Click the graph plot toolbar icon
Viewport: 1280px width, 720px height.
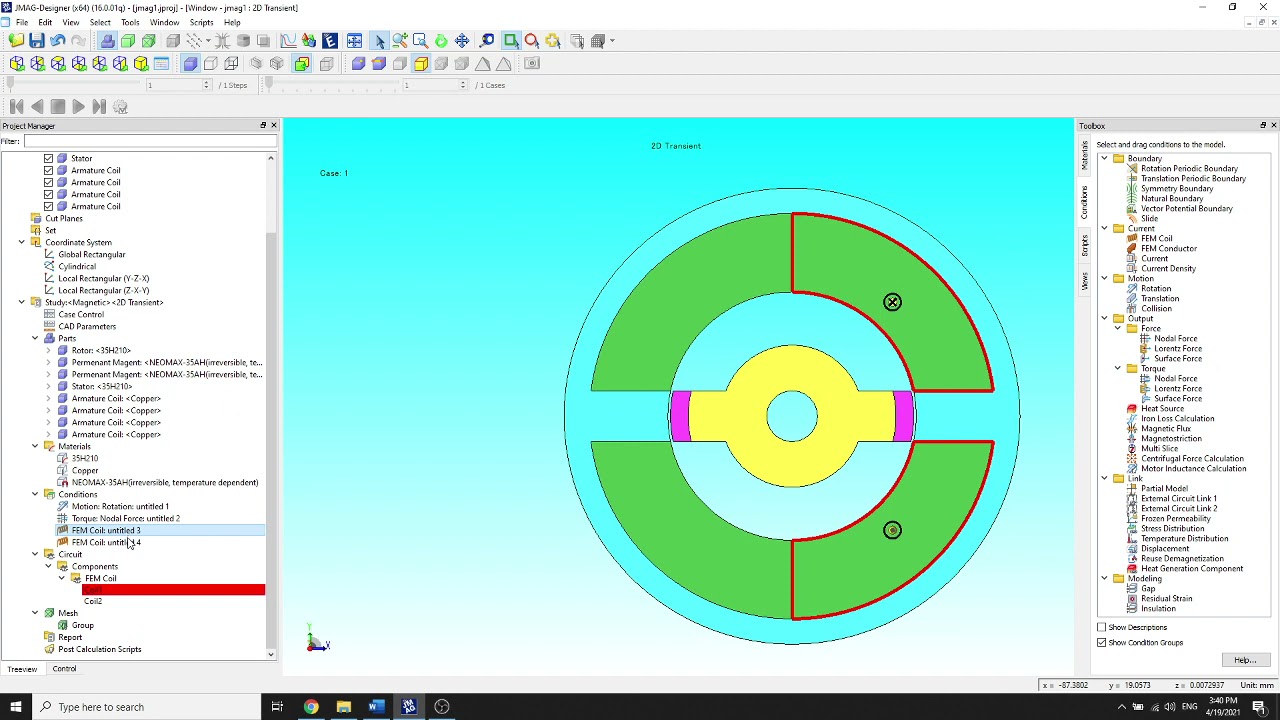(x=288, y=41)
